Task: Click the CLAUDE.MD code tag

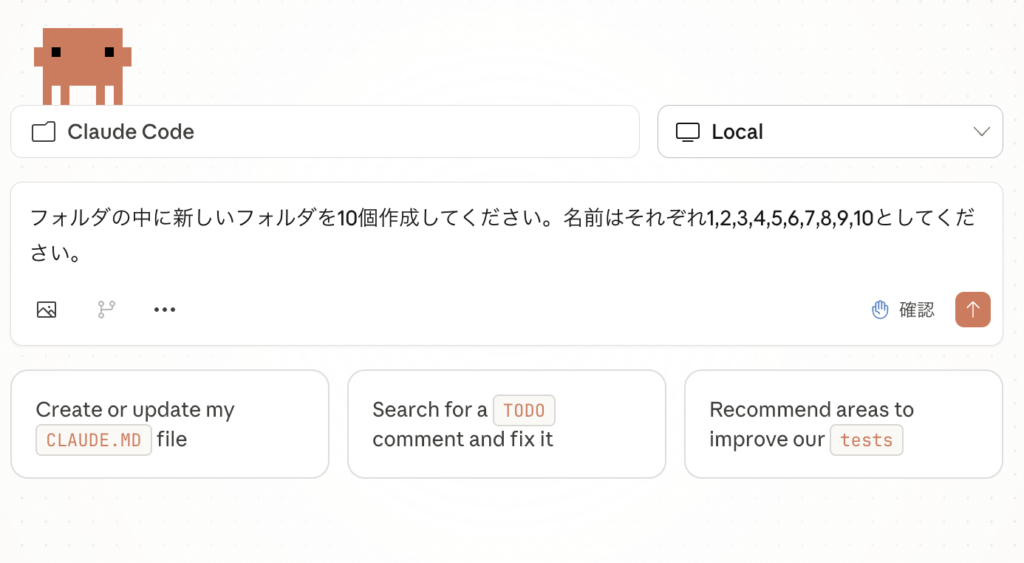Action: coord(94,440)
